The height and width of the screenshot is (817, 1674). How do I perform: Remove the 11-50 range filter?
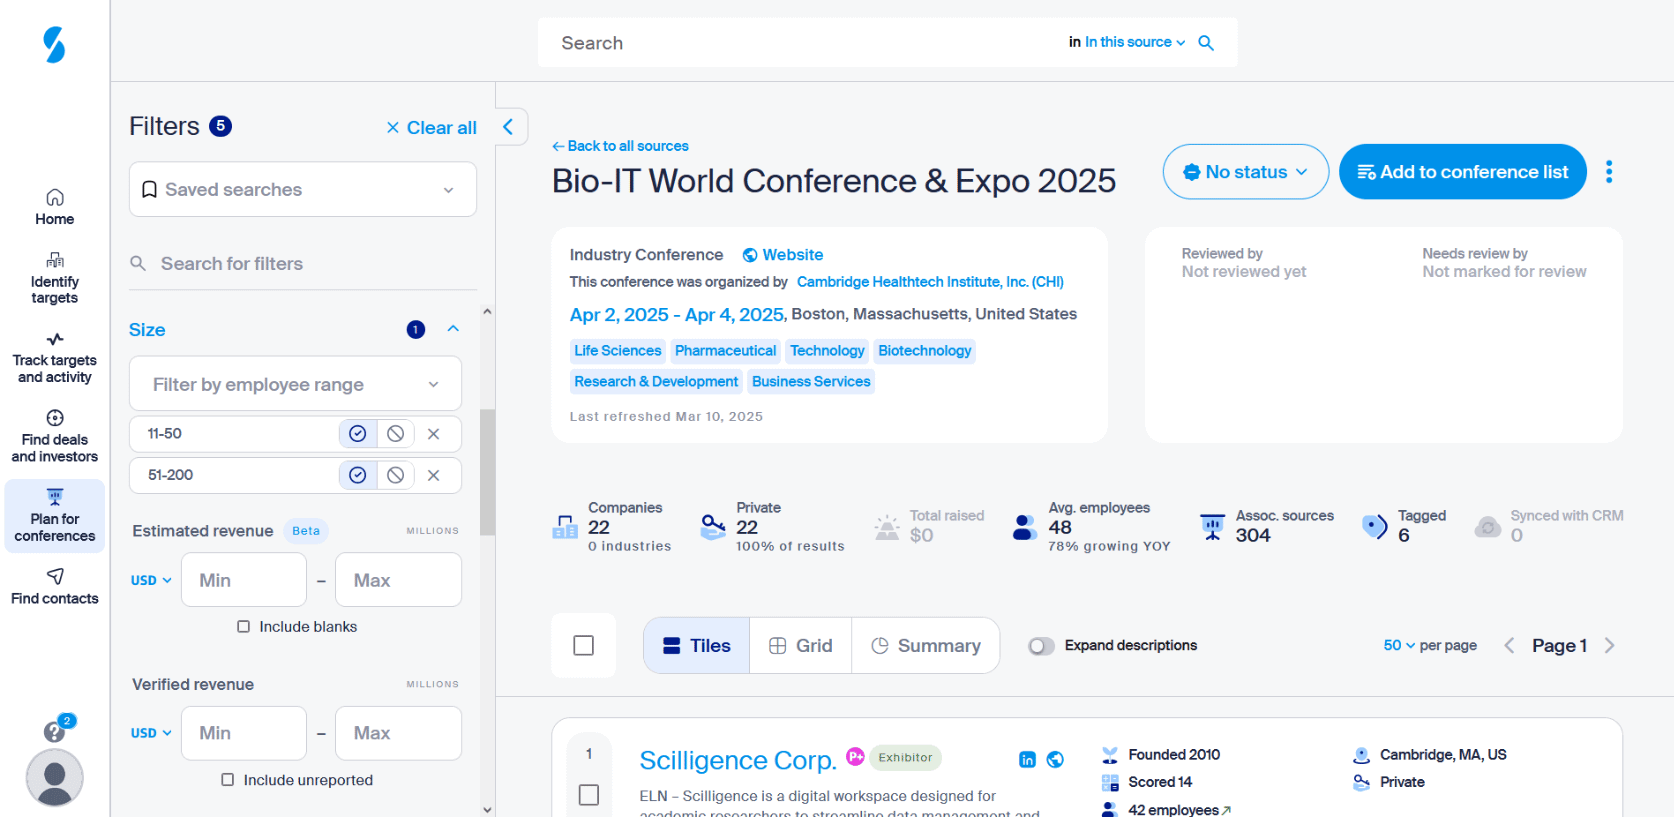click(434, 434)
